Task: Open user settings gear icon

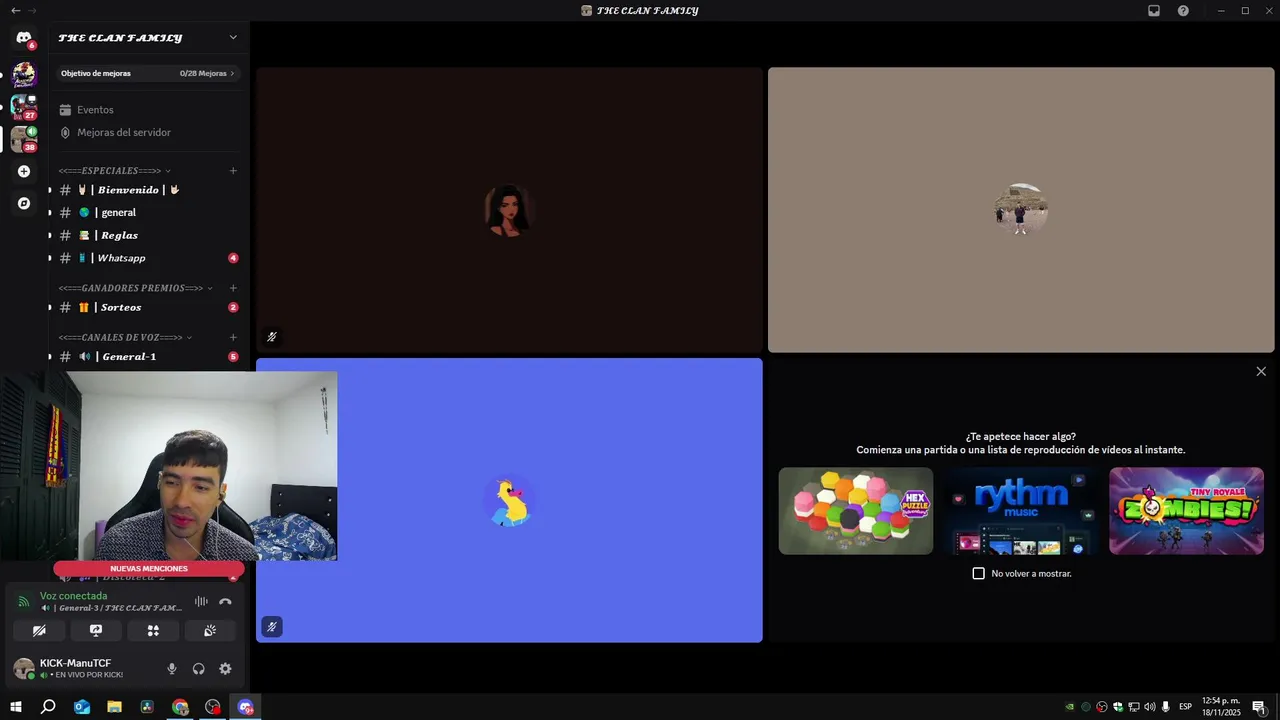Action: pyautogui.click(x=225, y=669)
